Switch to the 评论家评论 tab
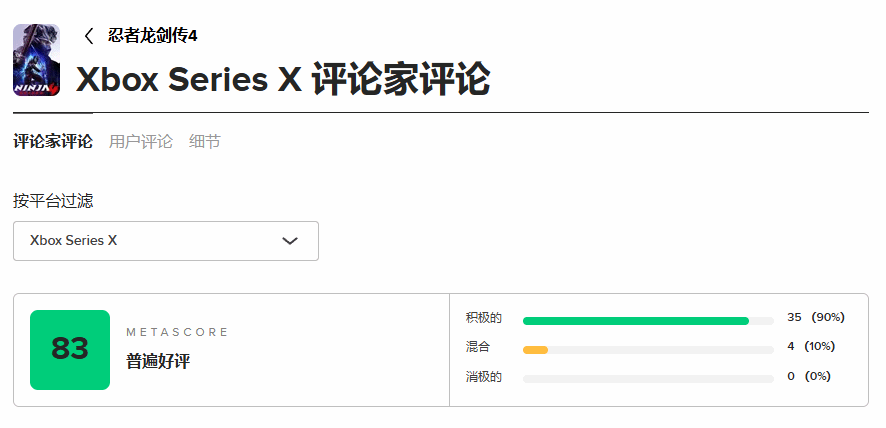The image size is (886, 428). point(53,142)
